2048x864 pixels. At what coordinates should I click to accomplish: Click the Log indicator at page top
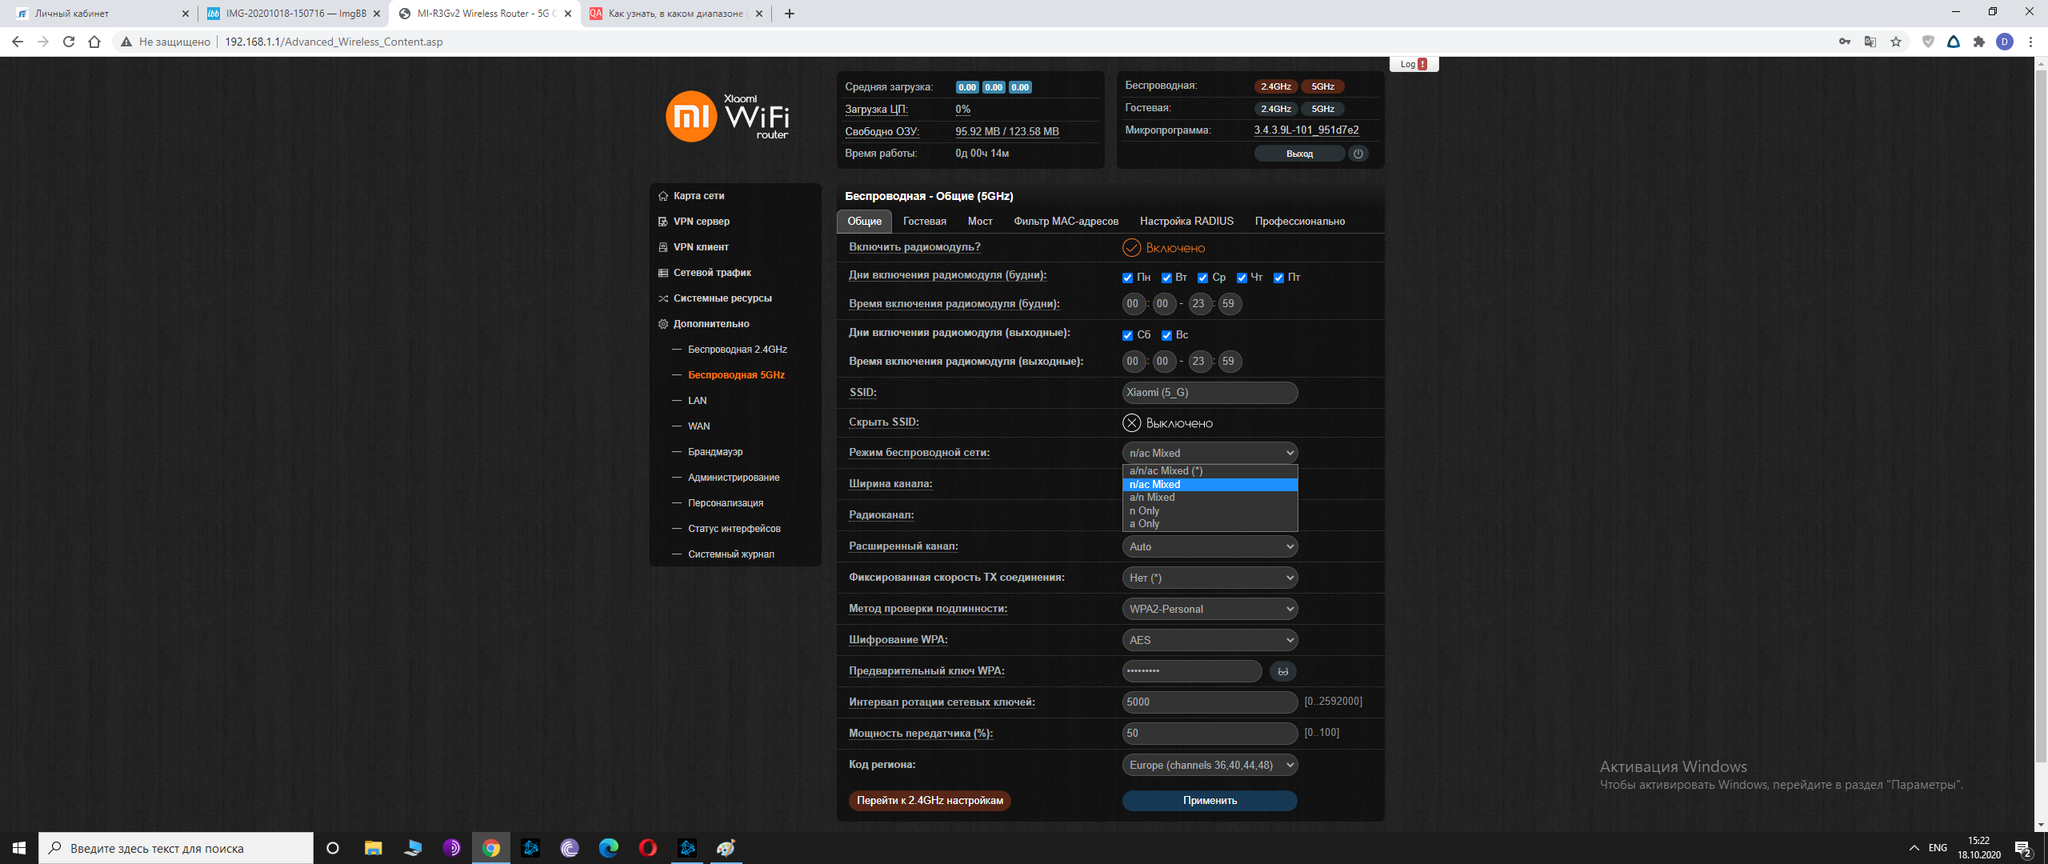(x=1414, y=64)
